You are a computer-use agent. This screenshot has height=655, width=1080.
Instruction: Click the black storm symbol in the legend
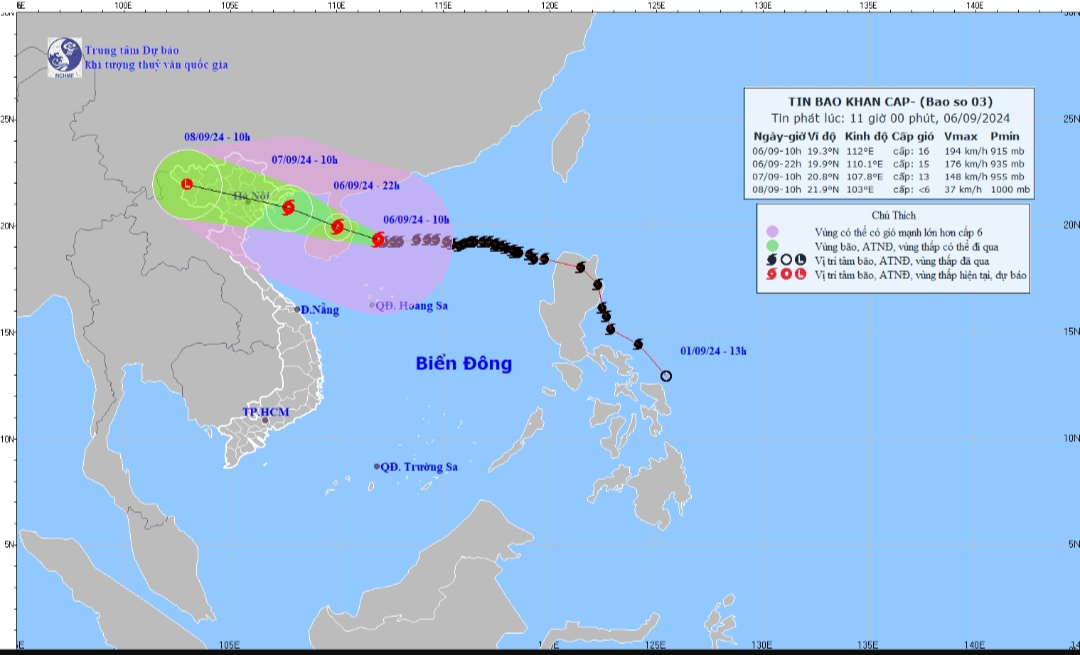pos(772,259)
